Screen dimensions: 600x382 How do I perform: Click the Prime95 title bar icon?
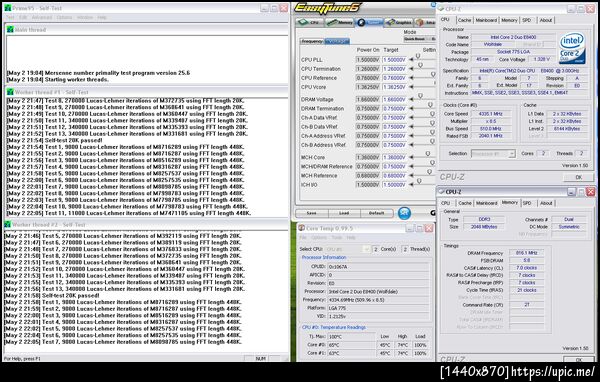[7, 8]
